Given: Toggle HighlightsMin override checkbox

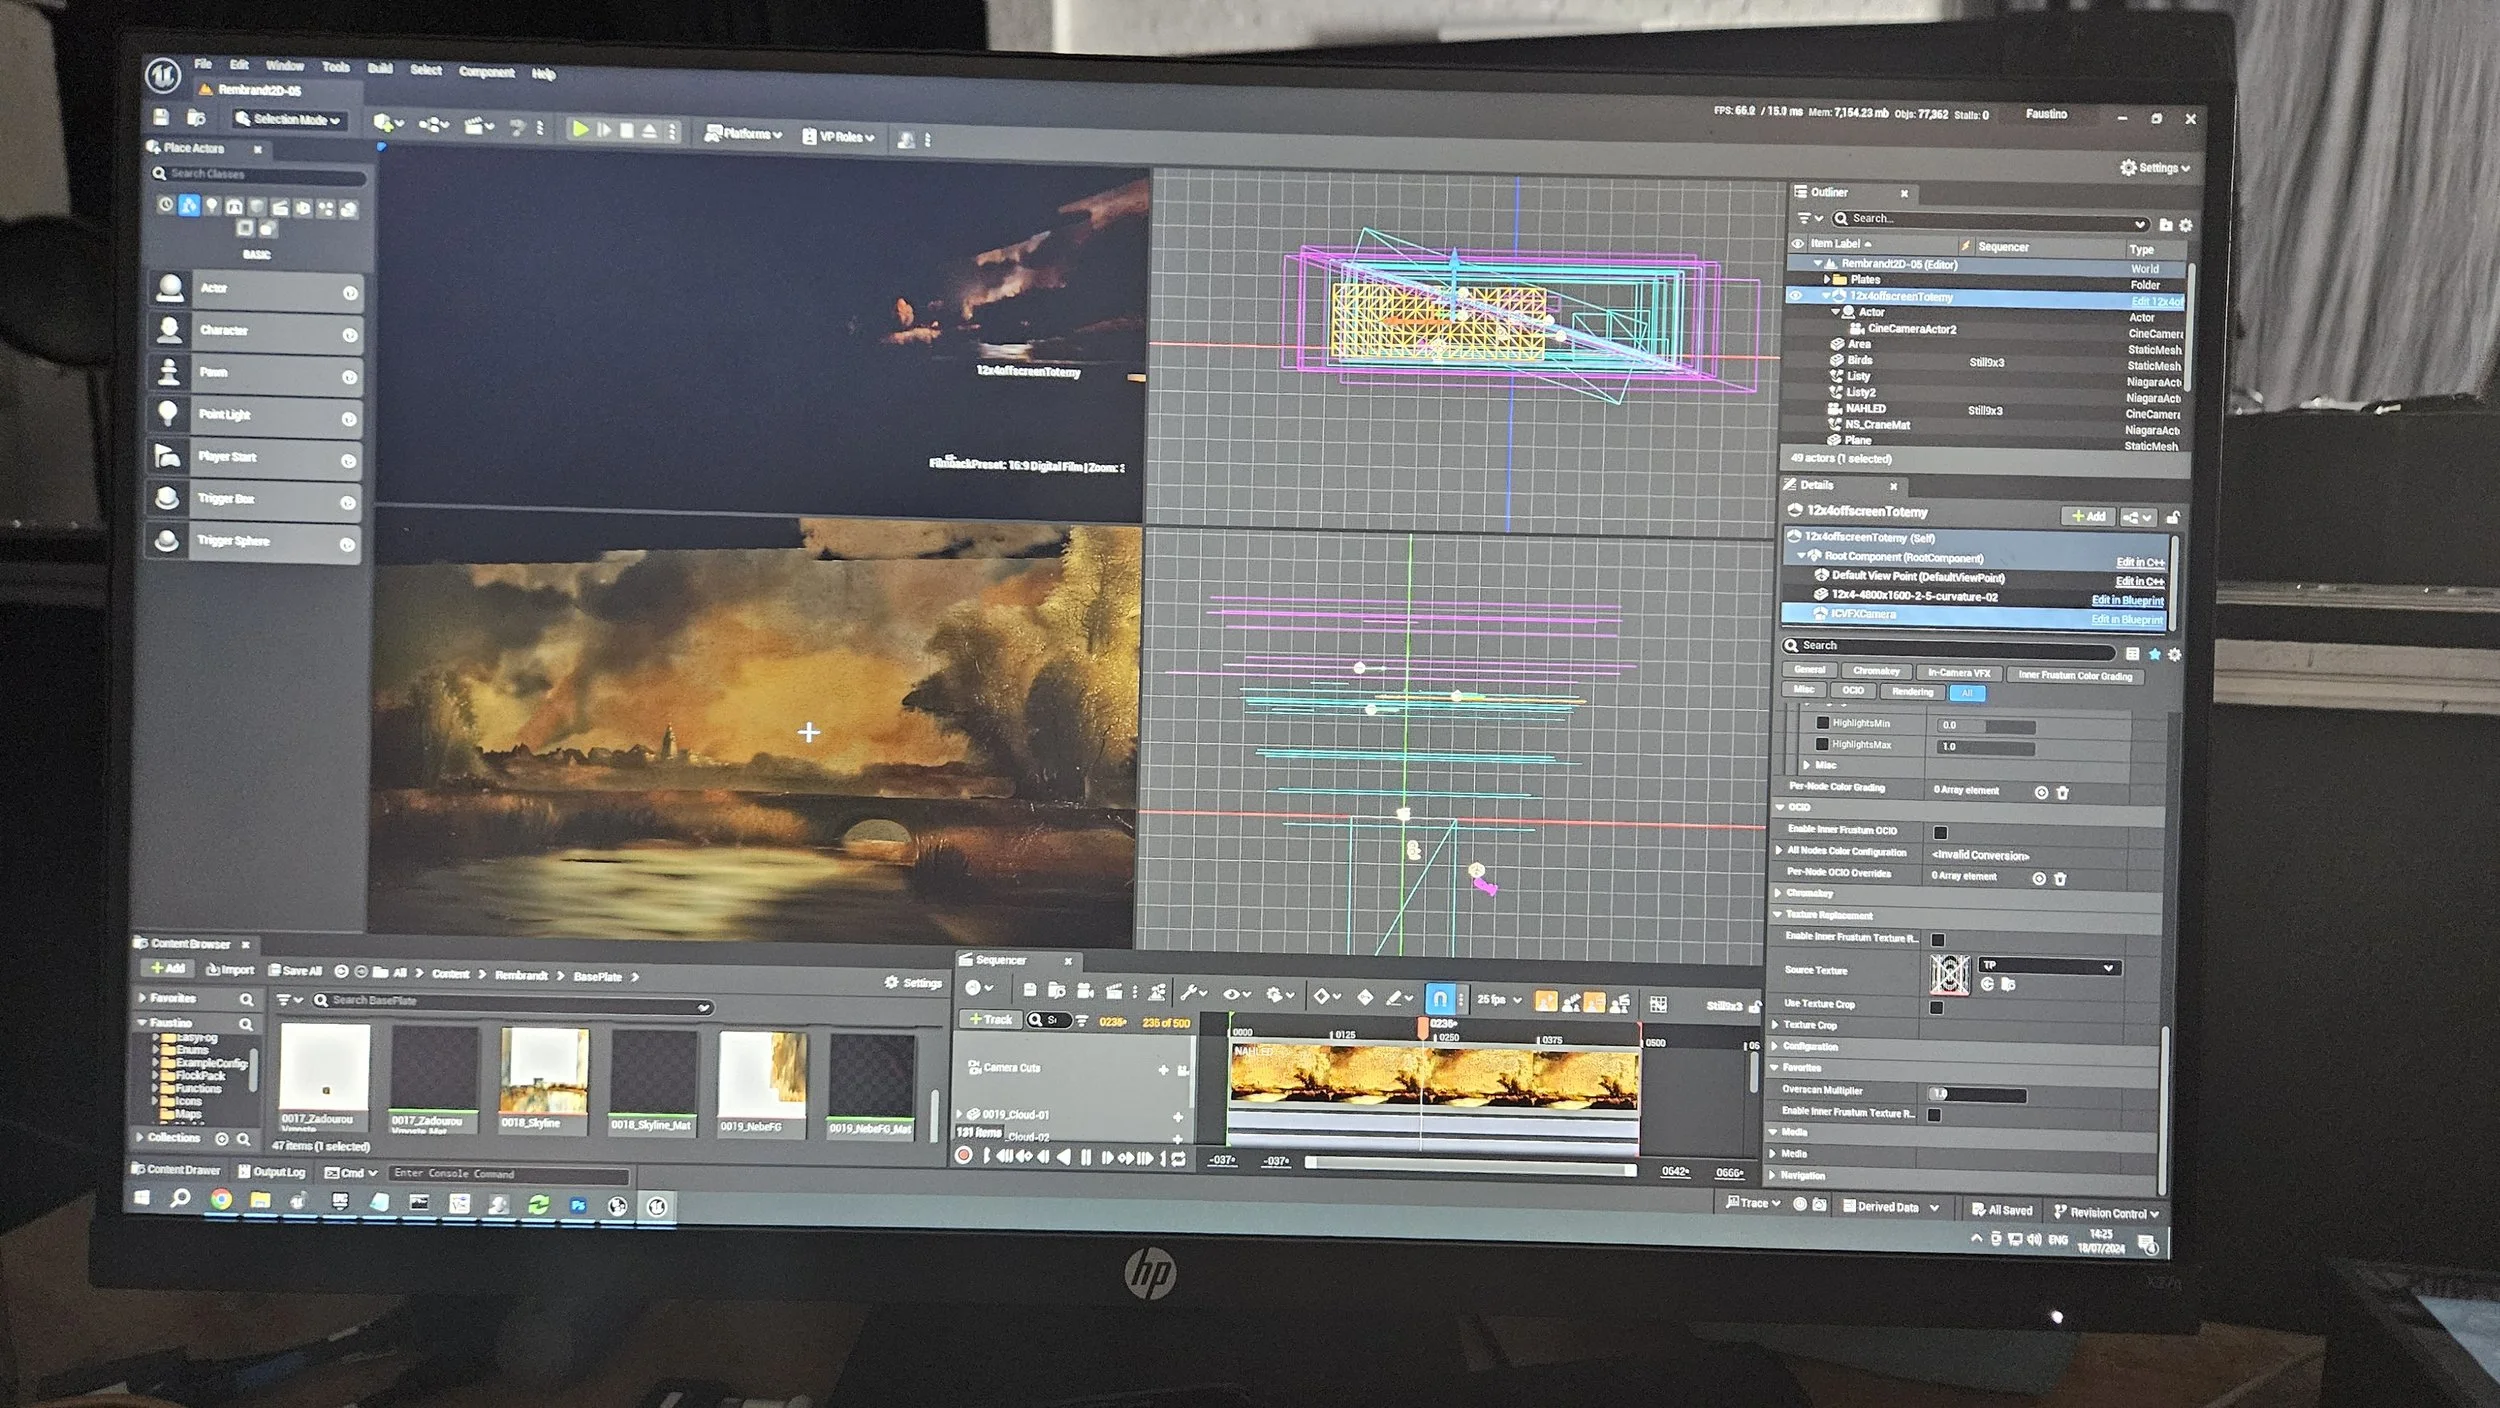Looking at the screenshot, I should 1822,723.
